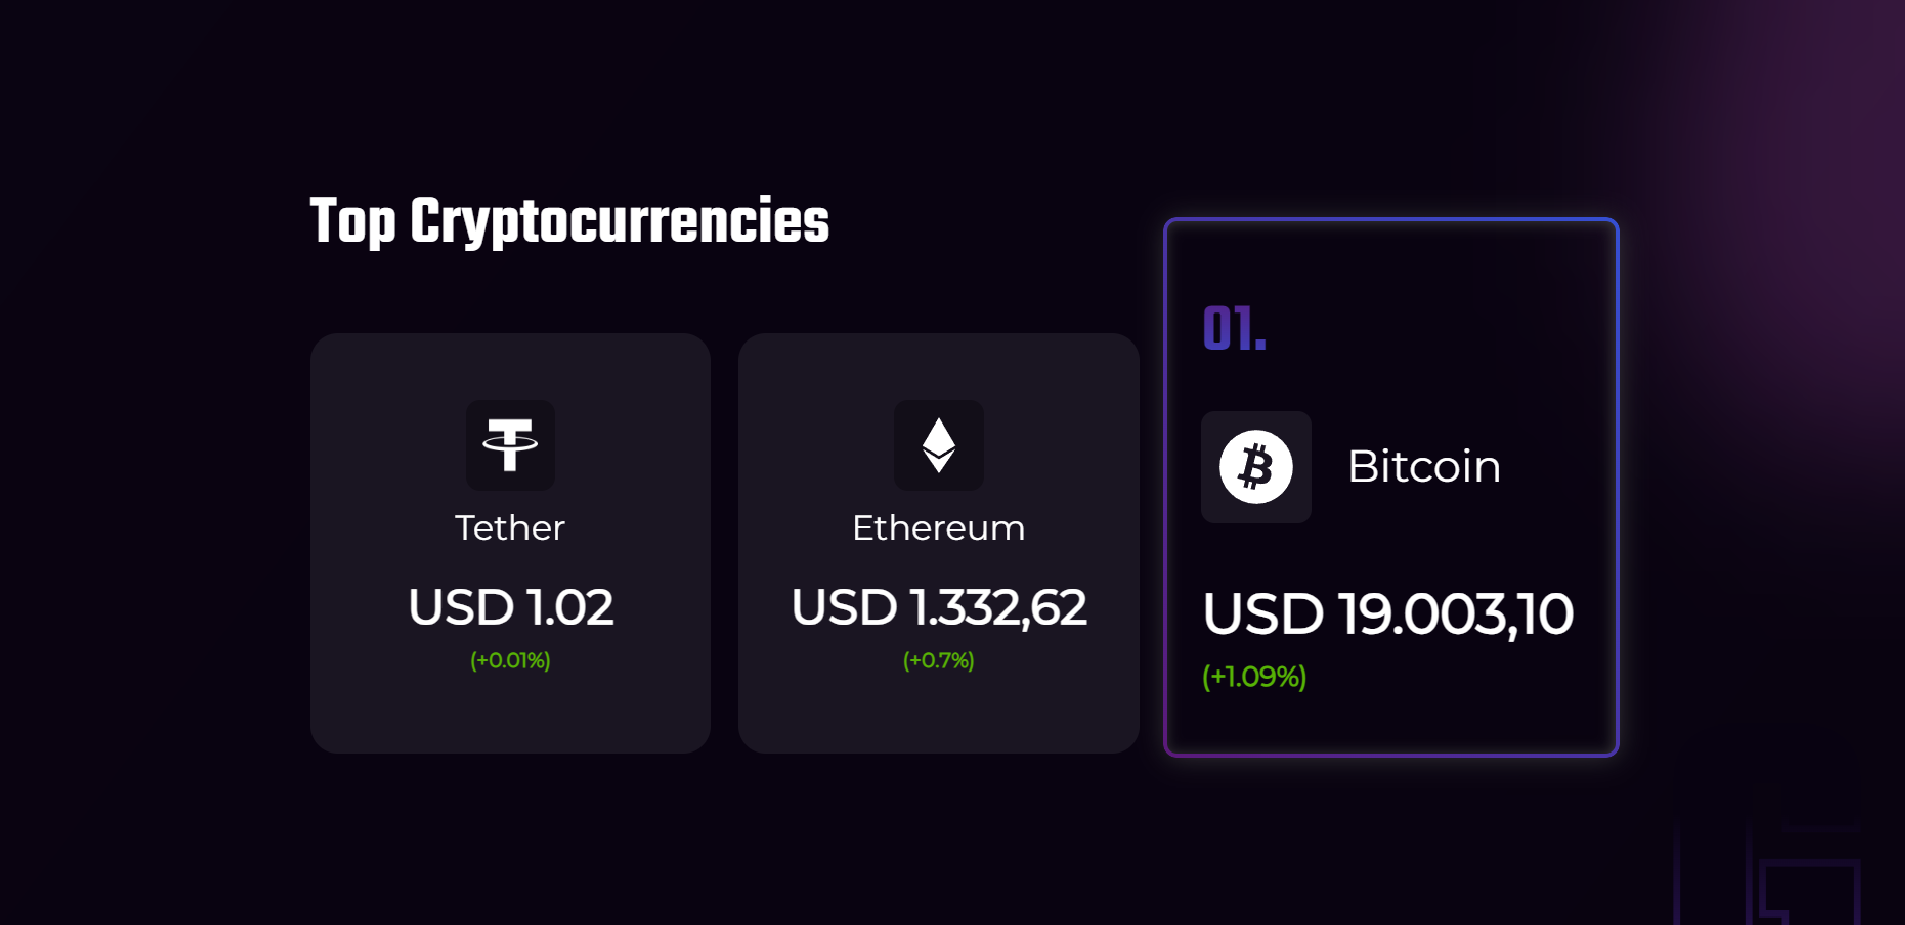Click the "Top Cryptocurrencies" heading
Screen dimensions: 1905x925
coord(569,222)
